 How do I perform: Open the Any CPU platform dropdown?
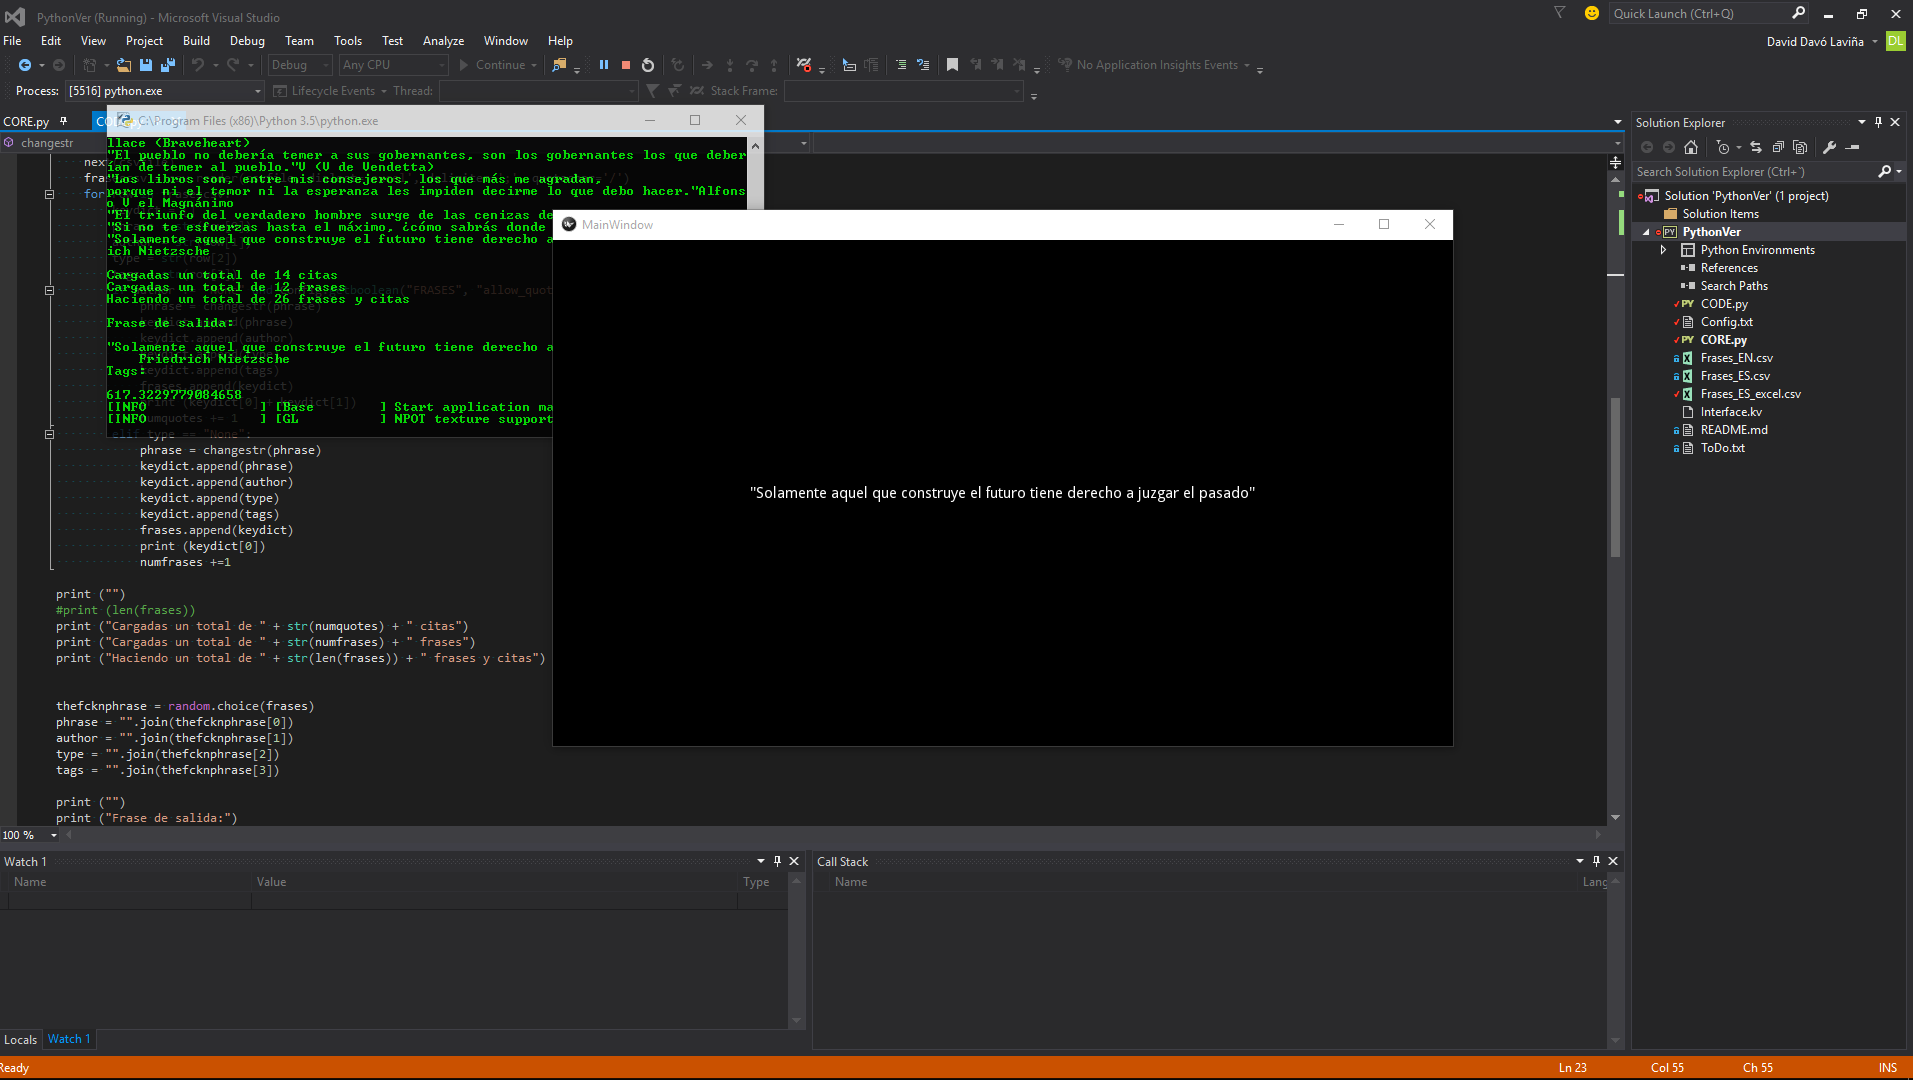pyautogui.click(x=394, y=65)
